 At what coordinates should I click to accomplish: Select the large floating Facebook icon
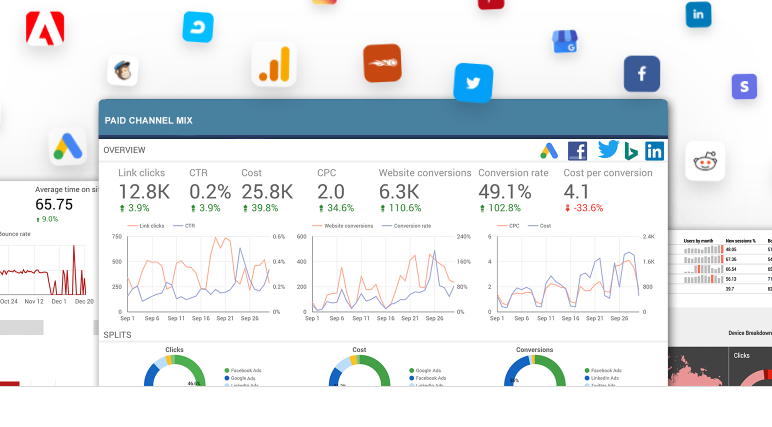[x=641, y=74]
